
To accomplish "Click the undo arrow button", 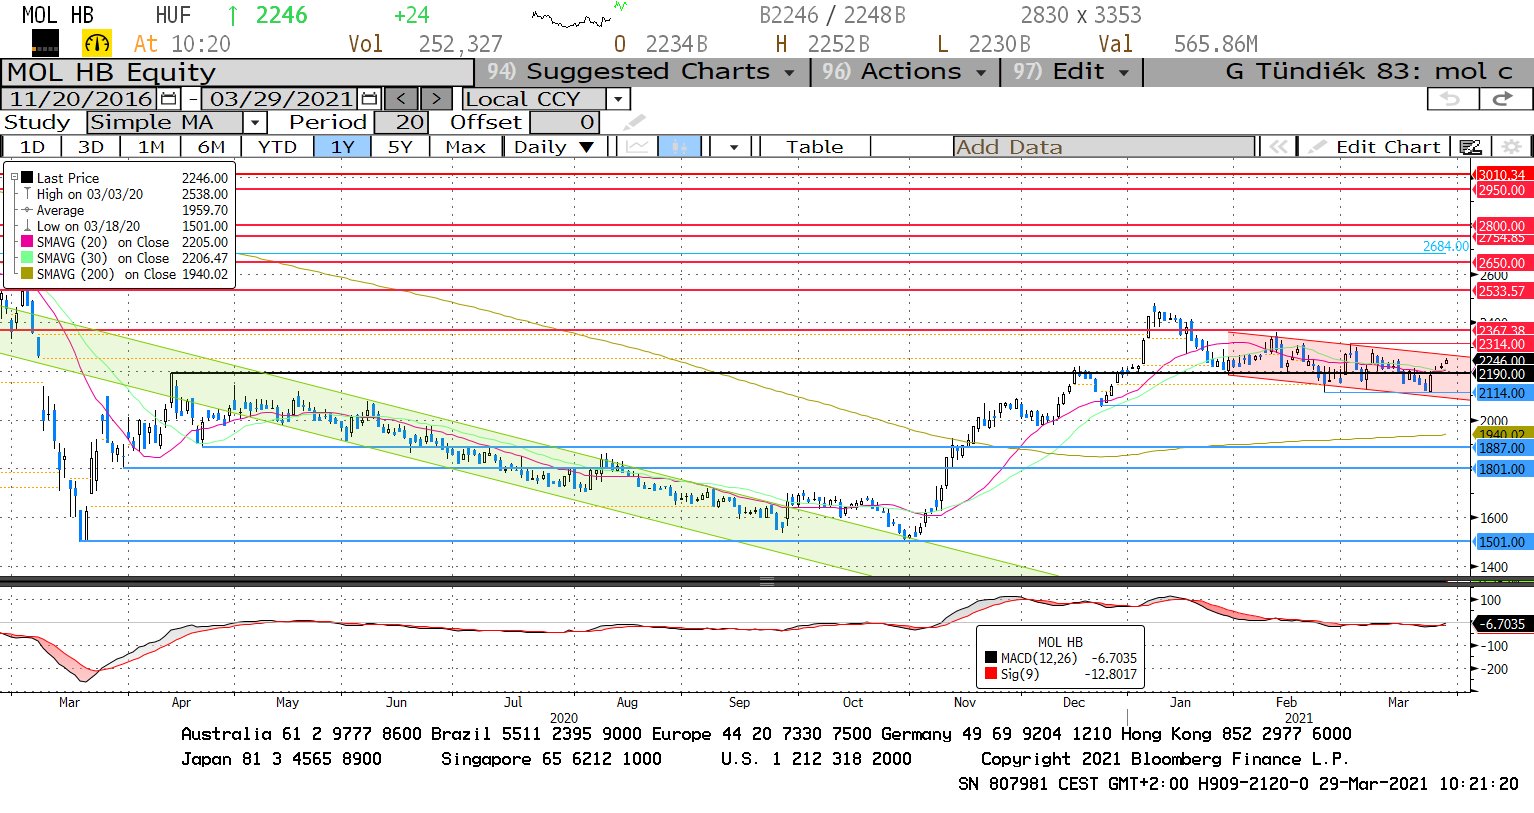I will (x=1450, y=99).
